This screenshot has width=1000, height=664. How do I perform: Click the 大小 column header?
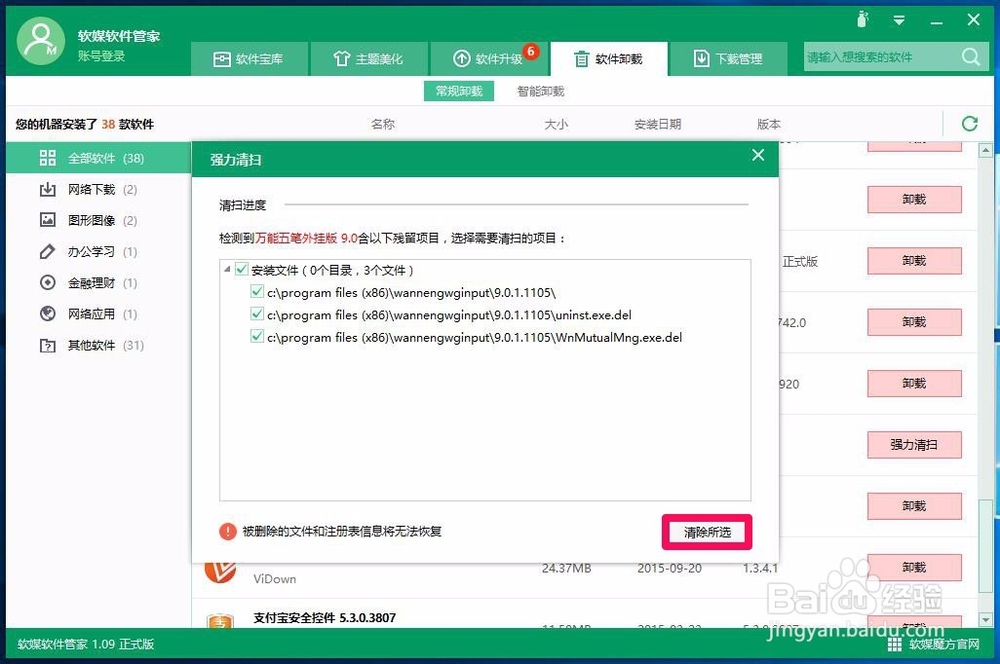[555, 124]
